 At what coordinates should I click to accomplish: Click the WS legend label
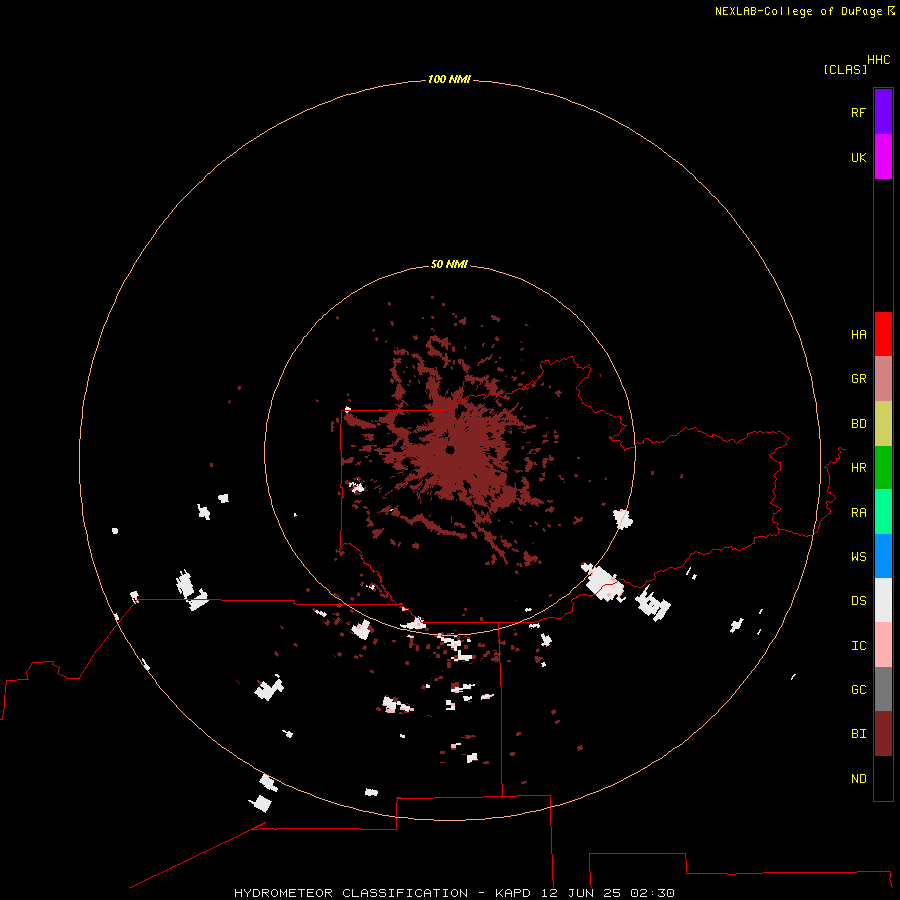click(858, 557)
